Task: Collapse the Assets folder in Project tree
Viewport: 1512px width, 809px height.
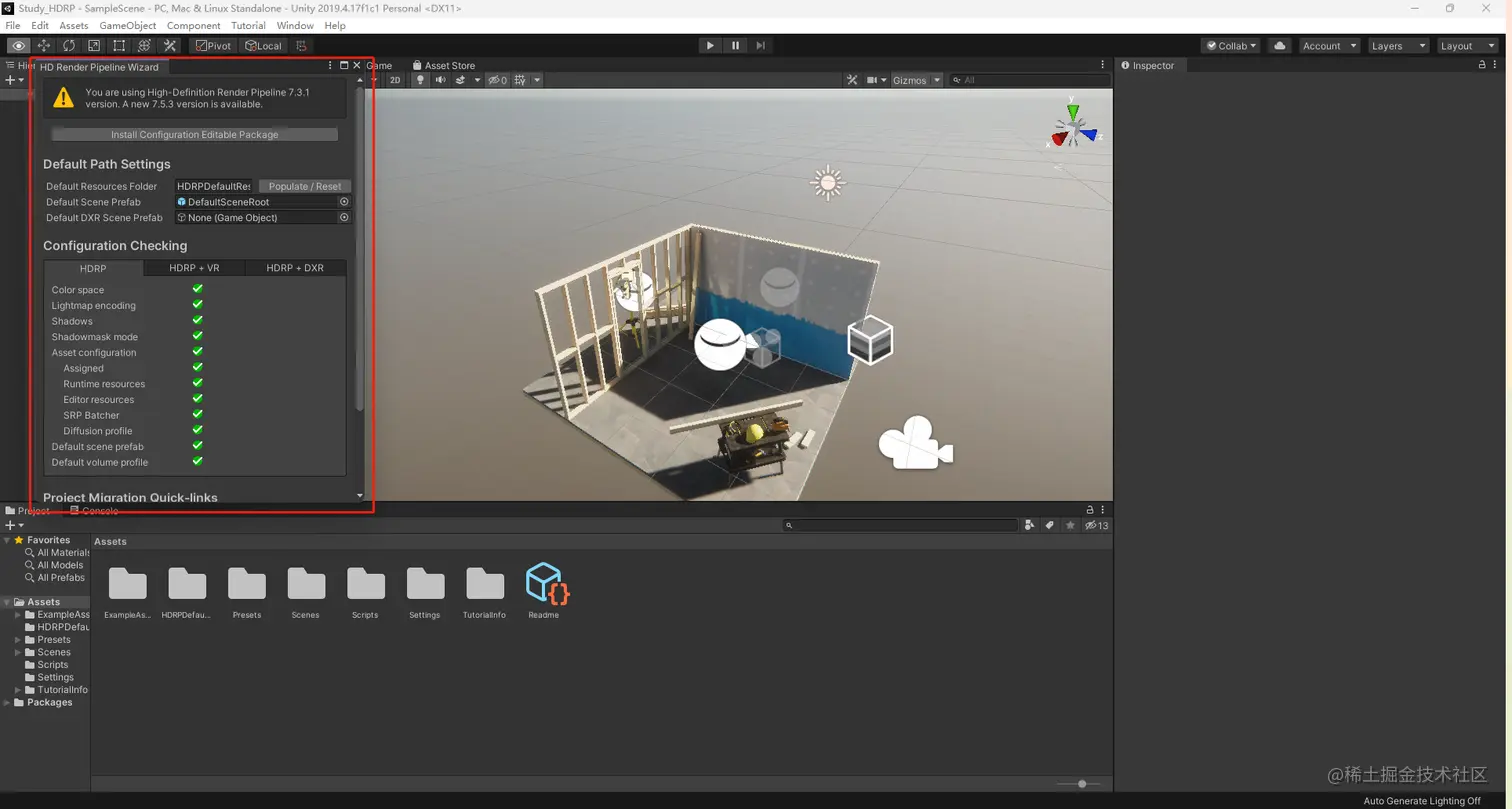Action: click(7, 602)
